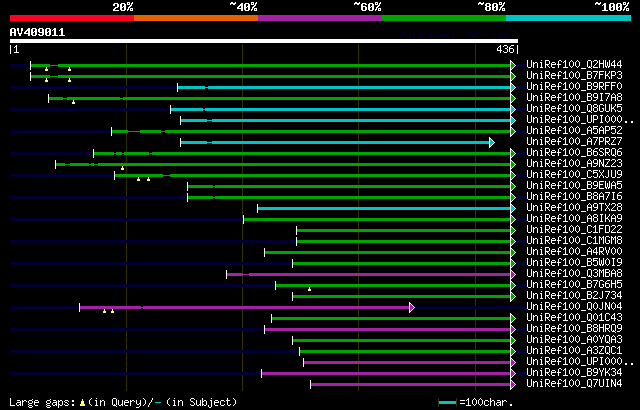
Task: Click the yellow gap marker under UniRef100_B7G6H5 bar
Action: tap(309, 289)
